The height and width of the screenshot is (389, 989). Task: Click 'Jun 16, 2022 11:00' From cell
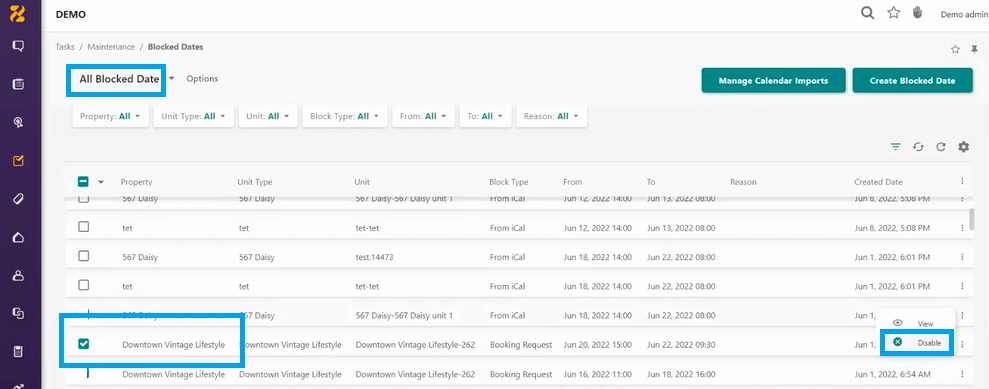tap(597, 374)
